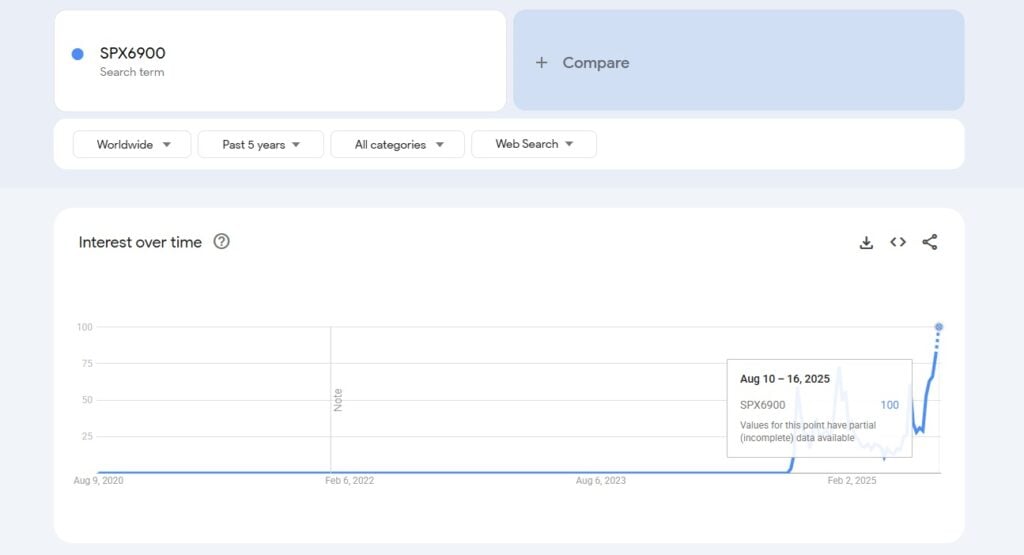Click the Feb 2, 2025 axis label

pos(852,481)
